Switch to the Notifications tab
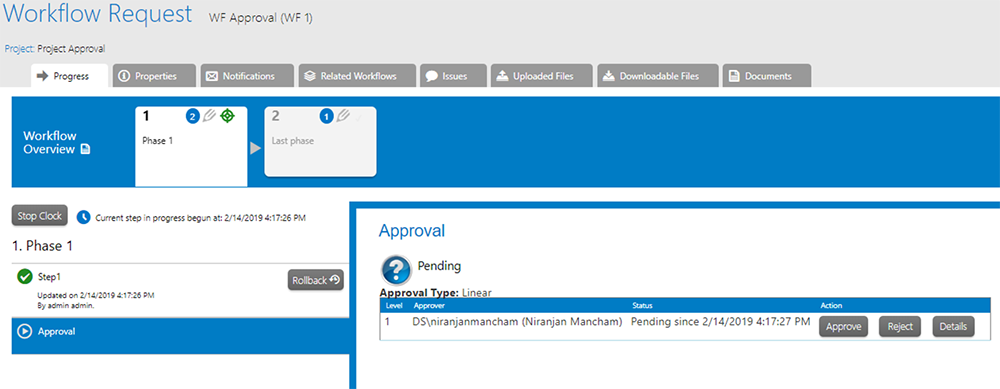Viewport: 1000px width, 389px height. pos(247,76)
